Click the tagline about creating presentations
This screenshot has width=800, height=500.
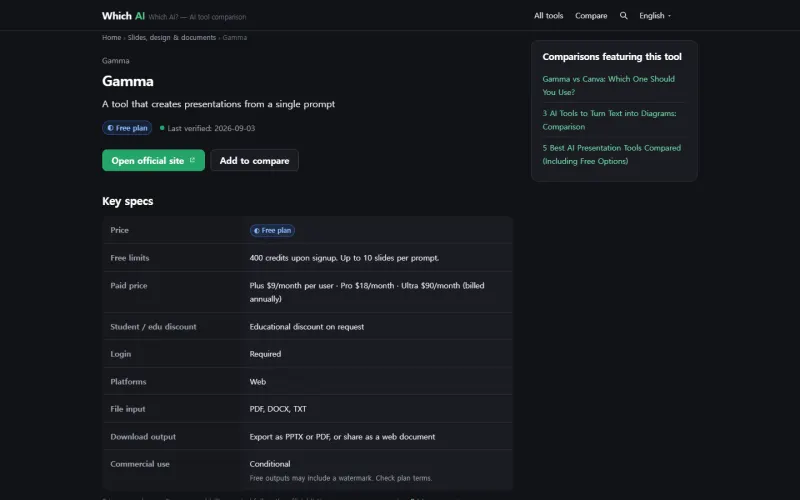coord(218,104)
